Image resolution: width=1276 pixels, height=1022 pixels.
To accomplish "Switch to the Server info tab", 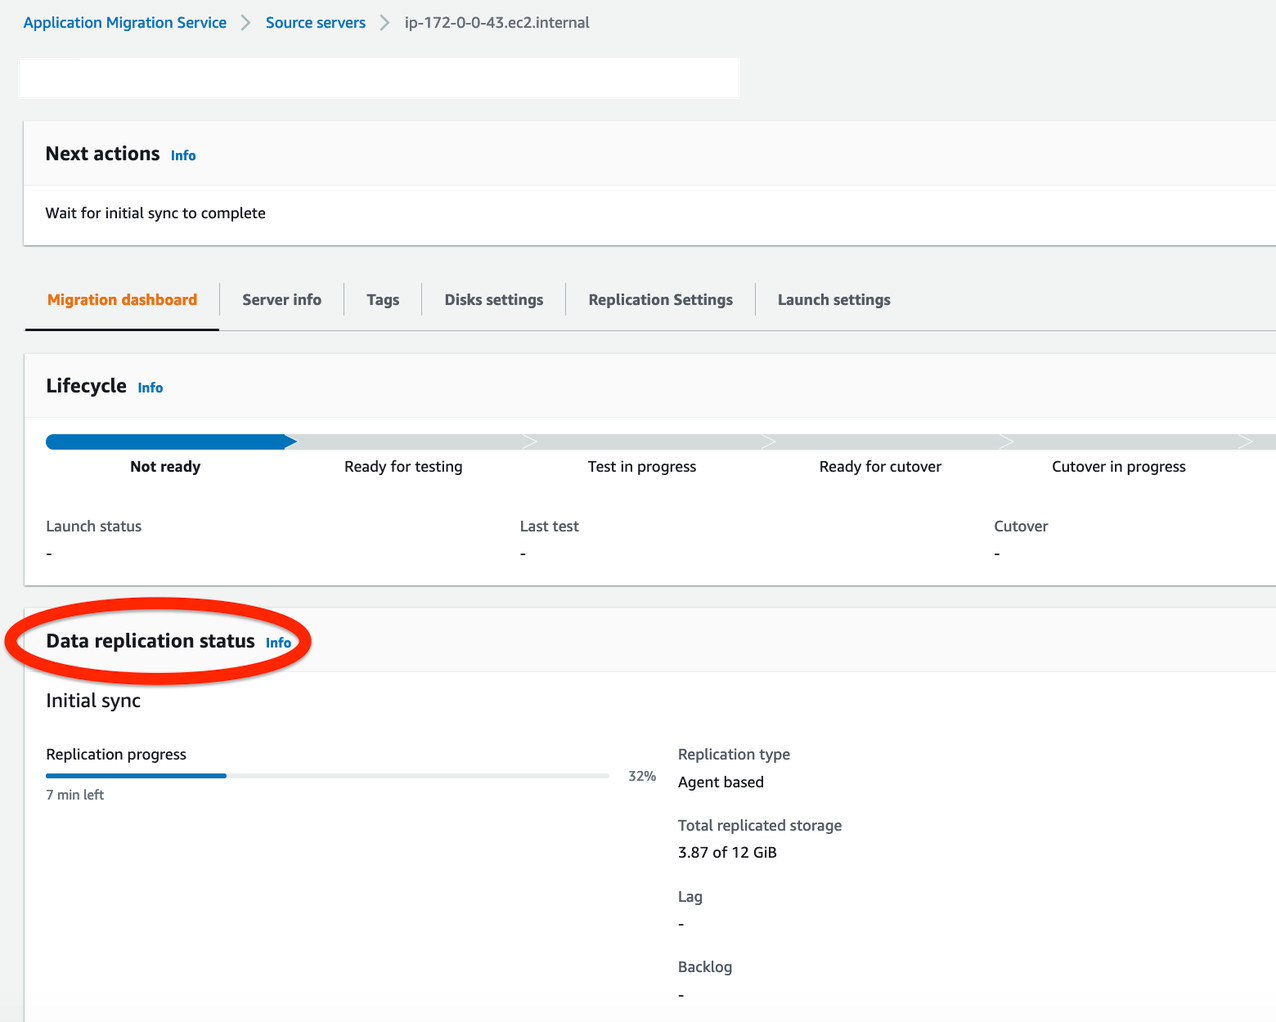I will click(x=281, y=299).
